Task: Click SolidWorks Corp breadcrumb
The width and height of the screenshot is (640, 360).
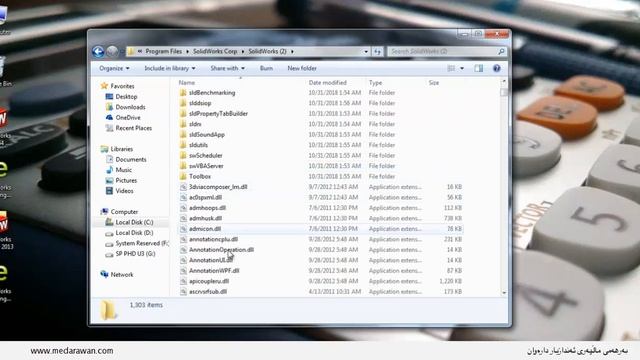Action: [x=215, y=51]
